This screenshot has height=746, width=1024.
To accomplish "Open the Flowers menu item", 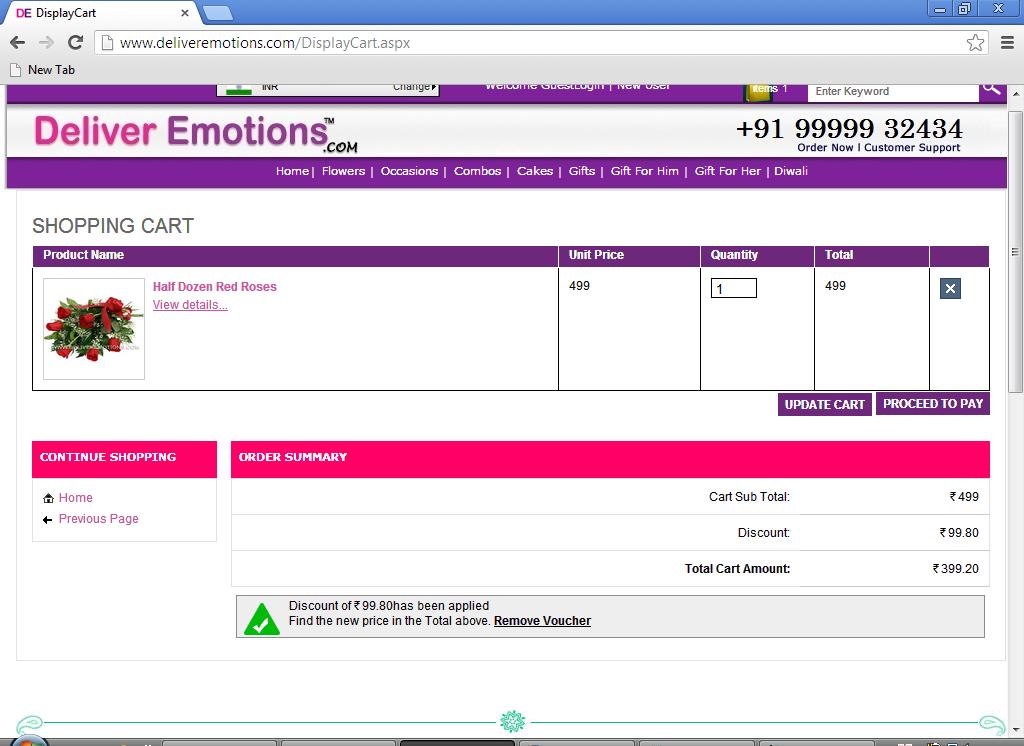I will [x=343, y=171].
